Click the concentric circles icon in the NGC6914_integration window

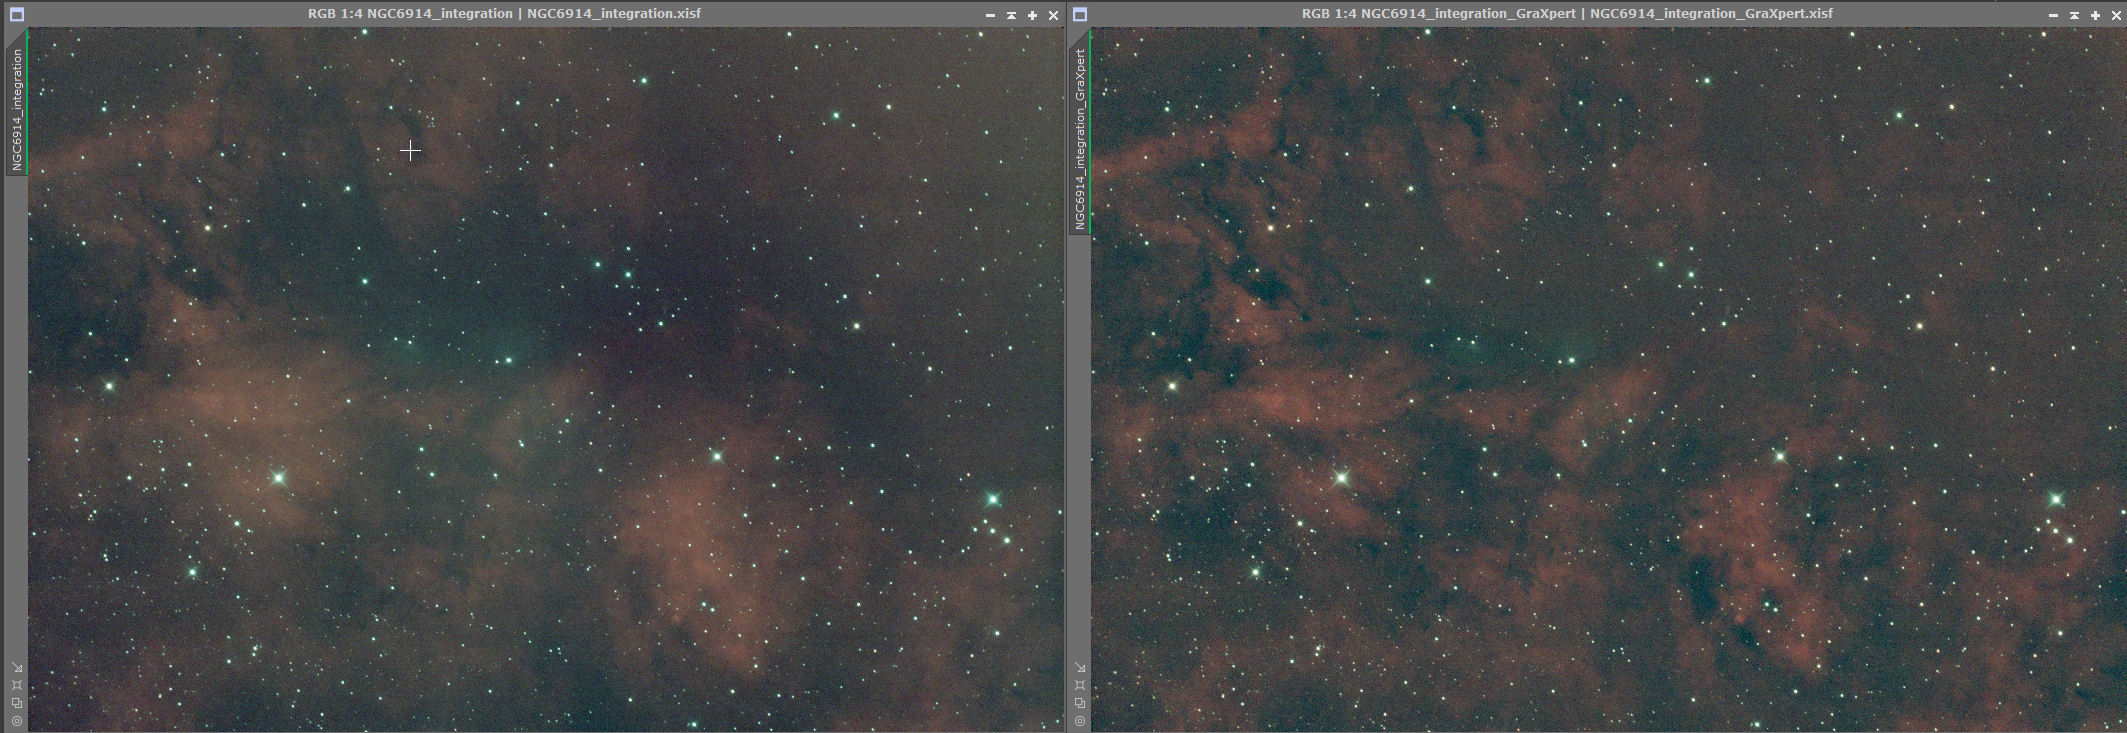pos(17,721)
